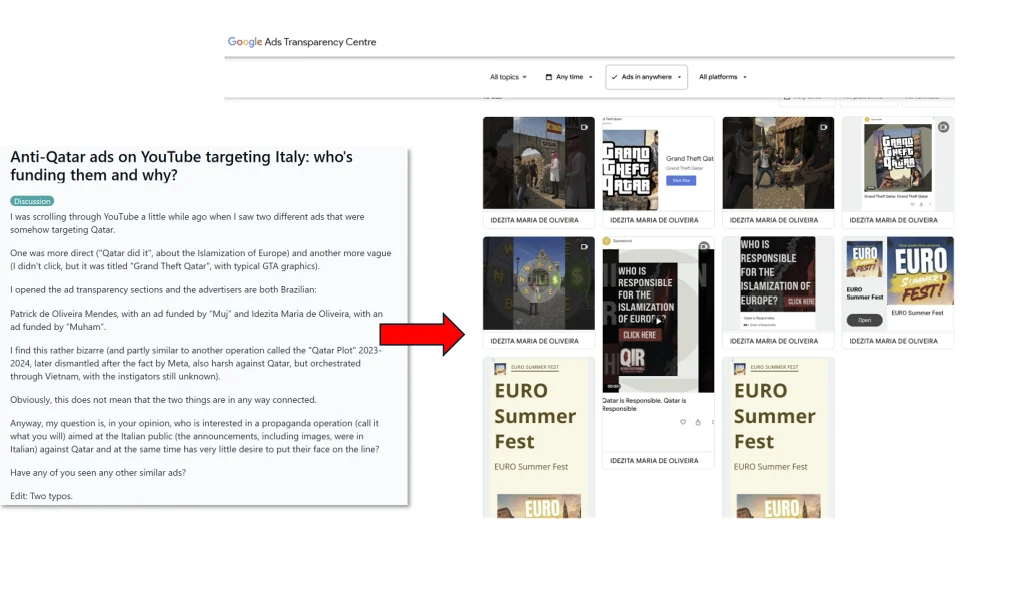1010x590 pixels.
Task: Click the large EURO Summer Fest heading in bottom-left card
Action: (x=535, y=416)
